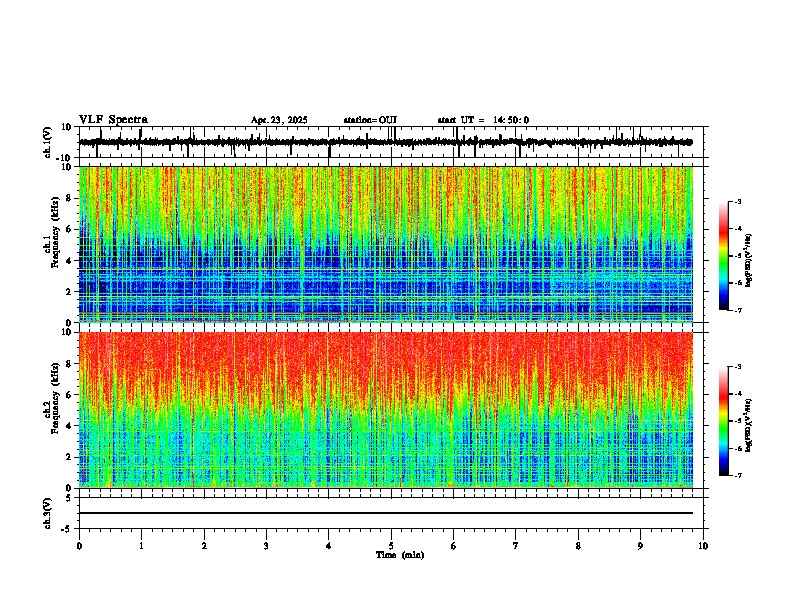
Task: Click the time axis tick label "4"
Action: (x=329, y=546)
